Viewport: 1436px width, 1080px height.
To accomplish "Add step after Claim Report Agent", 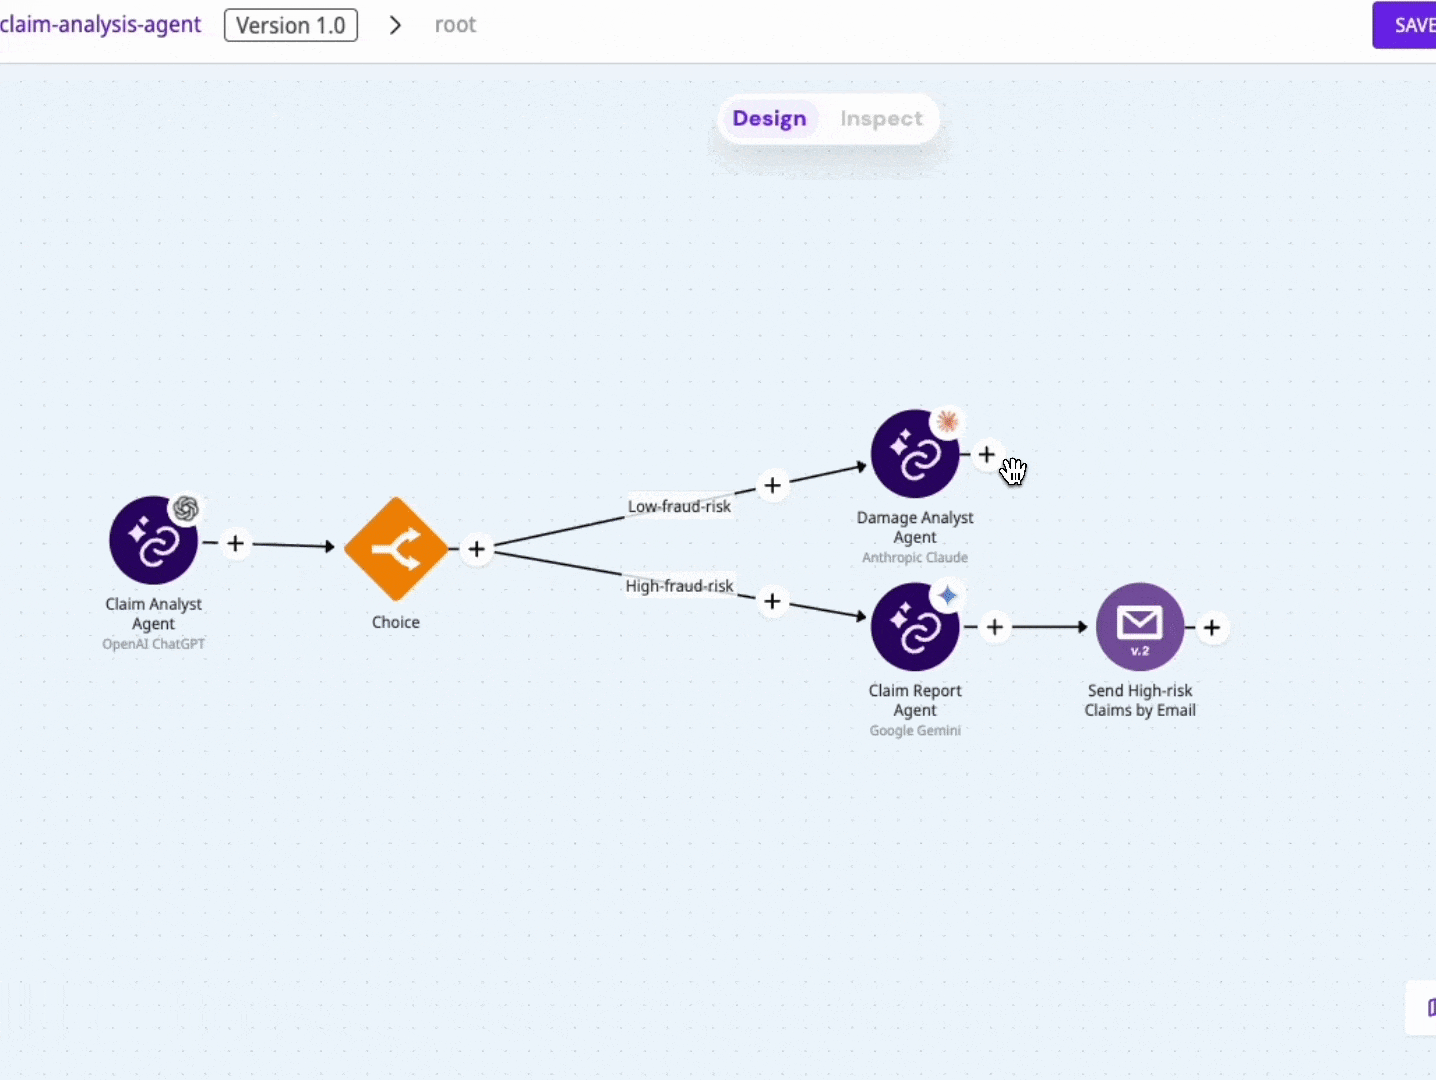I will pos(994,627).
